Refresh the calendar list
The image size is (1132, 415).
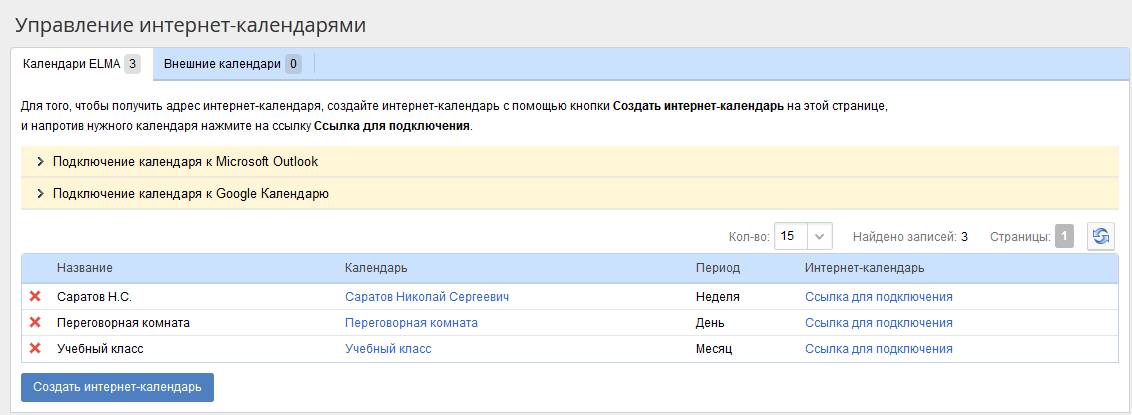[x=1101, y=237]
